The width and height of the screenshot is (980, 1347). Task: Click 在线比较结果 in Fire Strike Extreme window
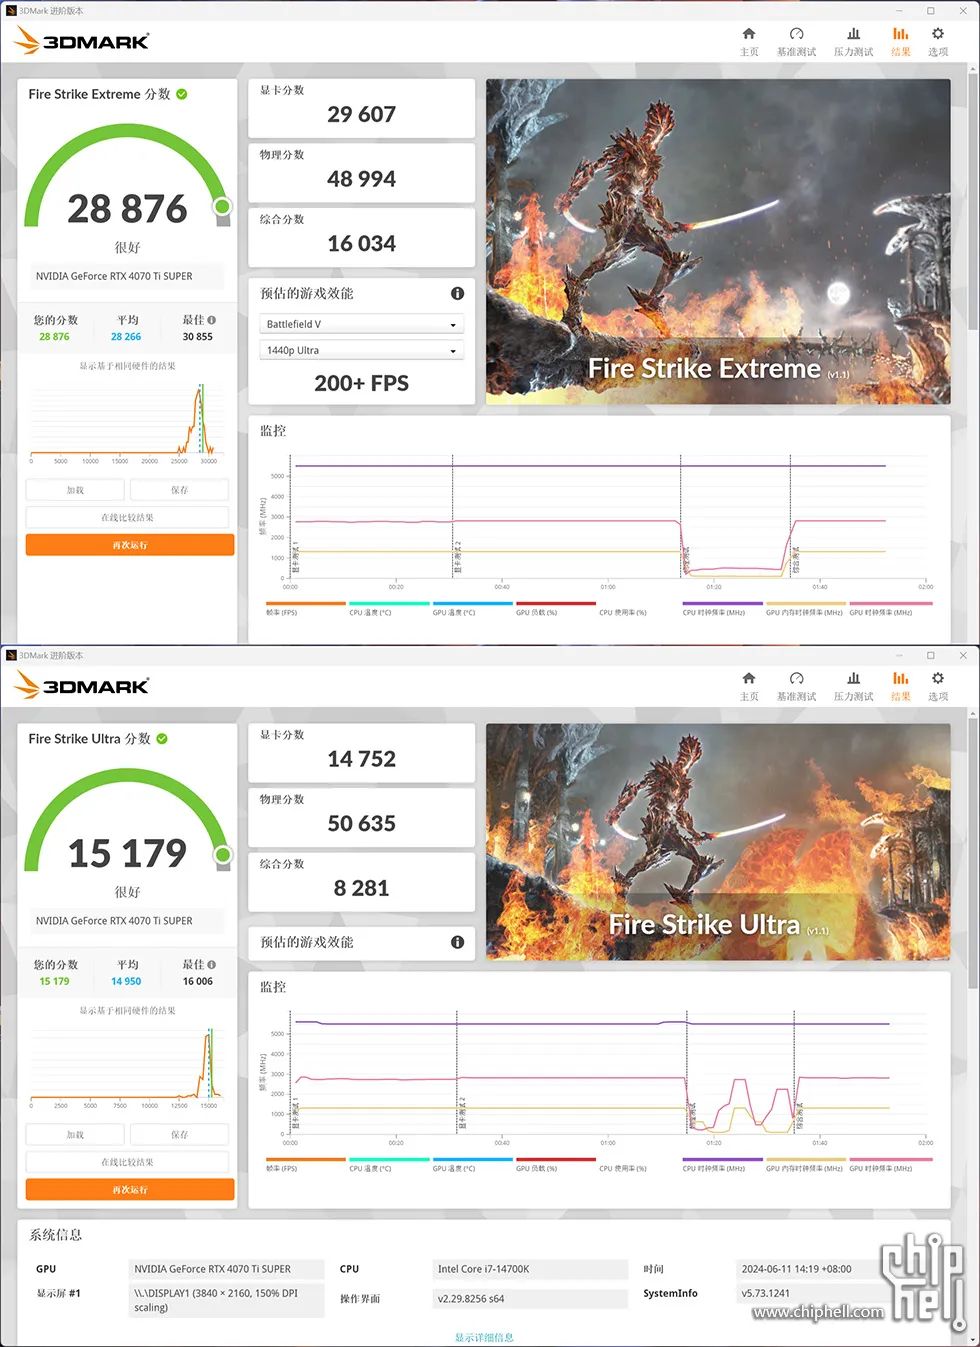point(127,517)
